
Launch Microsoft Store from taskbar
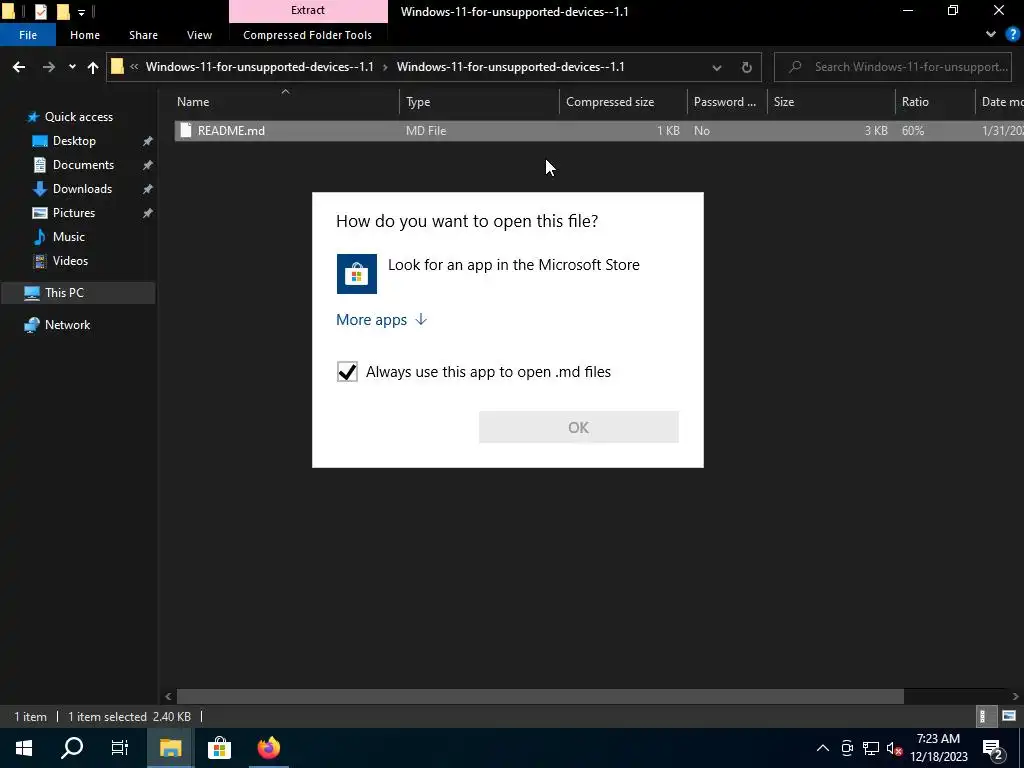coord(219,748)
